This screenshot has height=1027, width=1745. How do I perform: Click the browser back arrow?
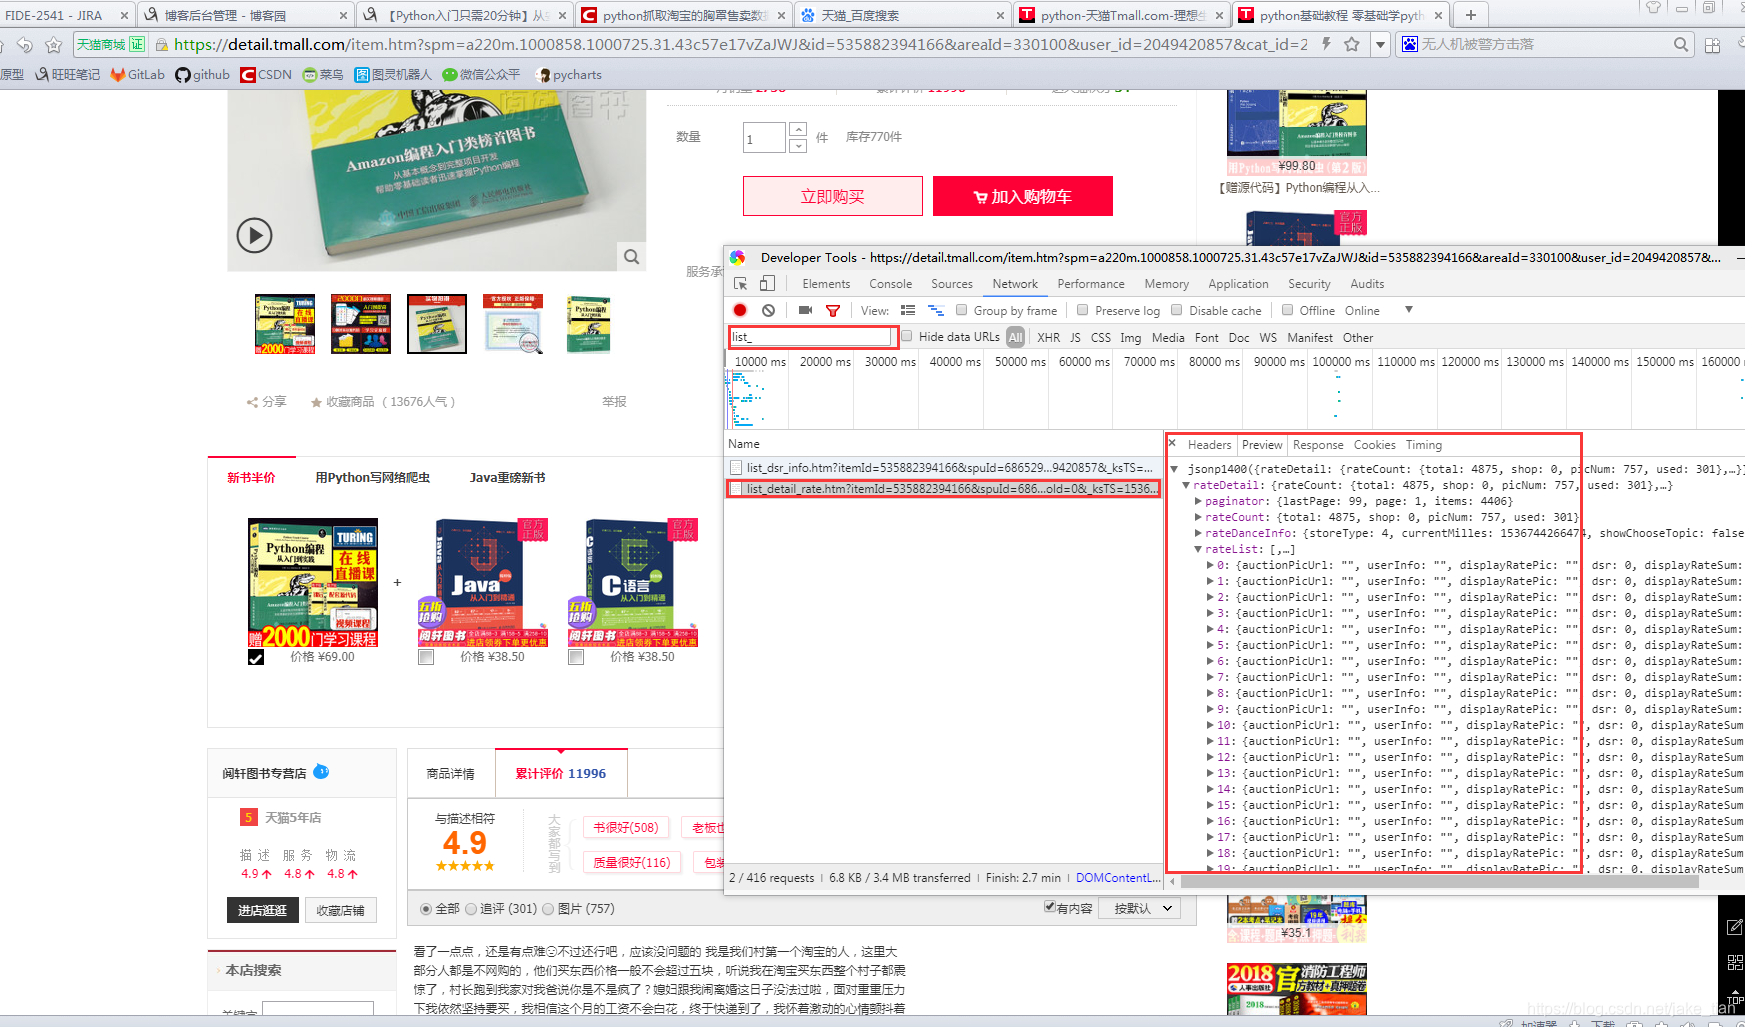tap(25, 44)
